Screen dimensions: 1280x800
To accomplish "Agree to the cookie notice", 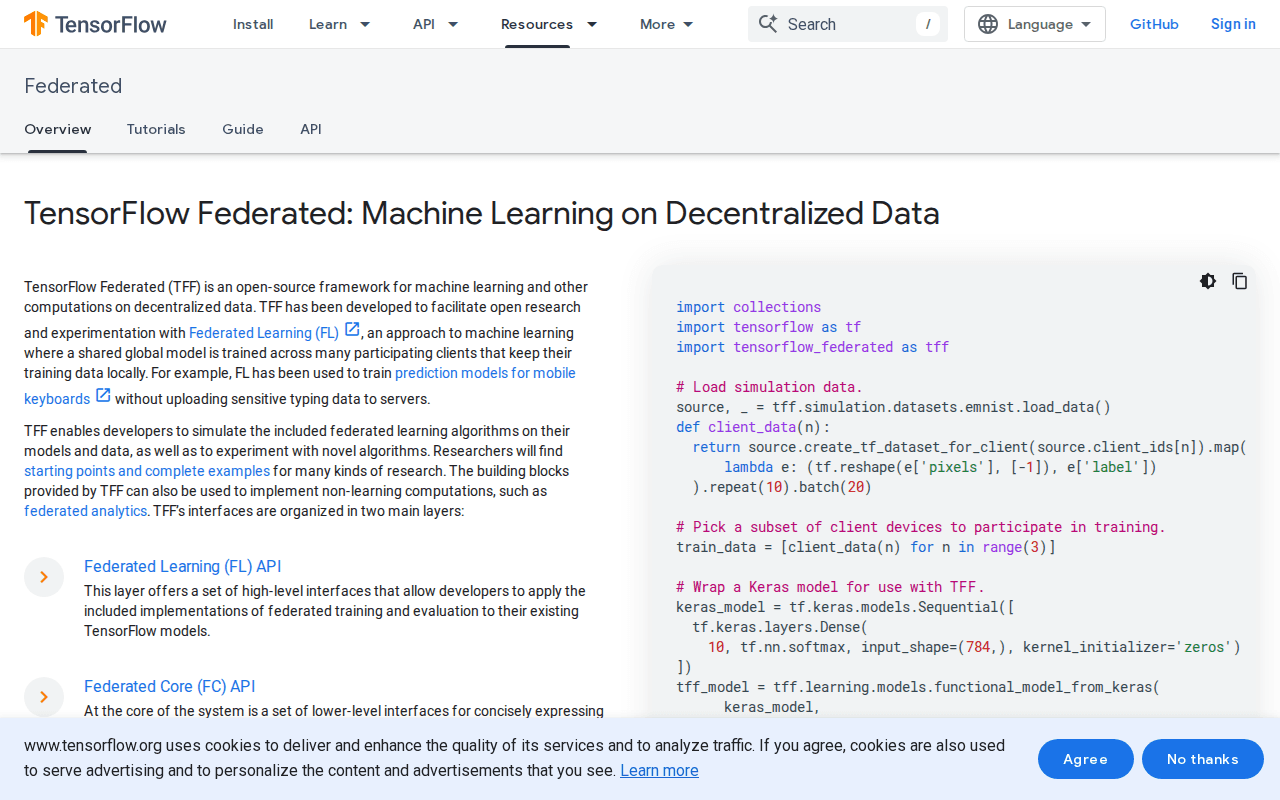I will coord(1086,759).
